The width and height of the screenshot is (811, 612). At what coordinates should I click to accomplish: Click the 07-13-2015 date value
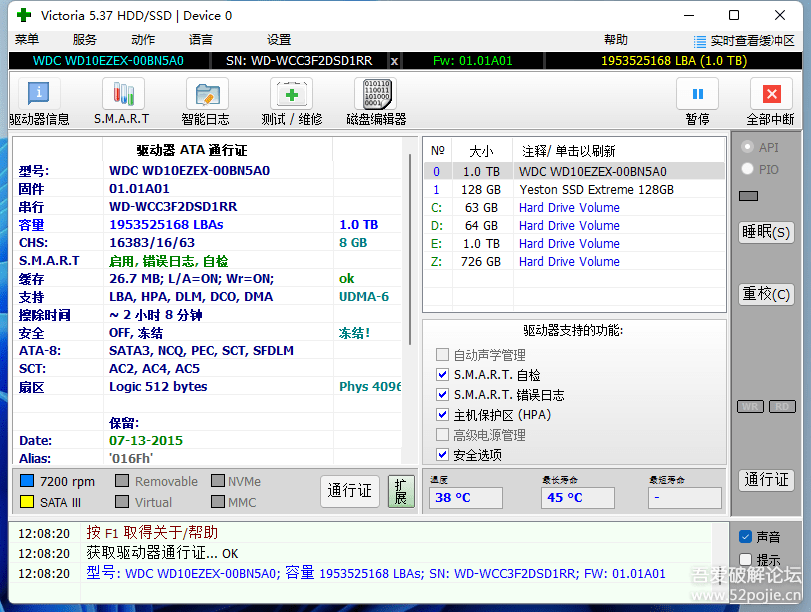click(146, 440)
